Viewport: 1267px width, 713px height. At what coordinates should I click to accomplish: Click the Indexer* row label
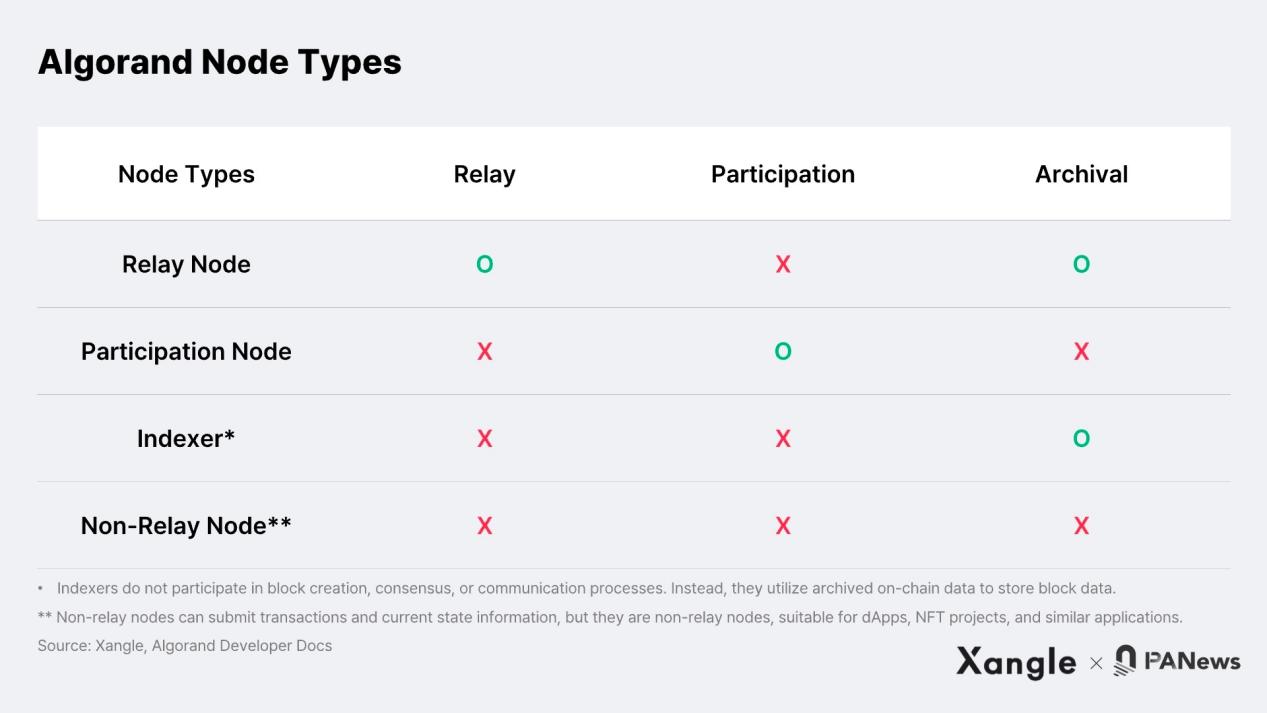tap(186, 438)
